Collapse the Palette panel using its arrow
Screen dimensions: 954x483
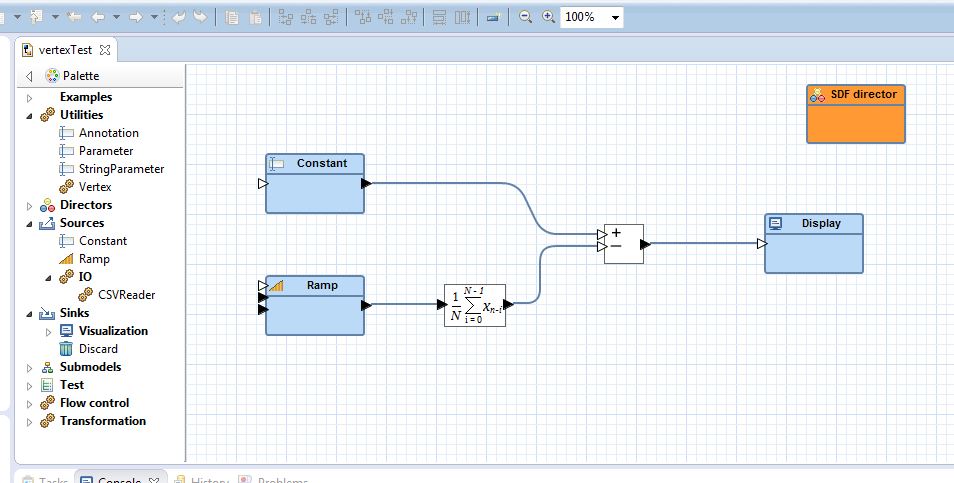[29, 76]
